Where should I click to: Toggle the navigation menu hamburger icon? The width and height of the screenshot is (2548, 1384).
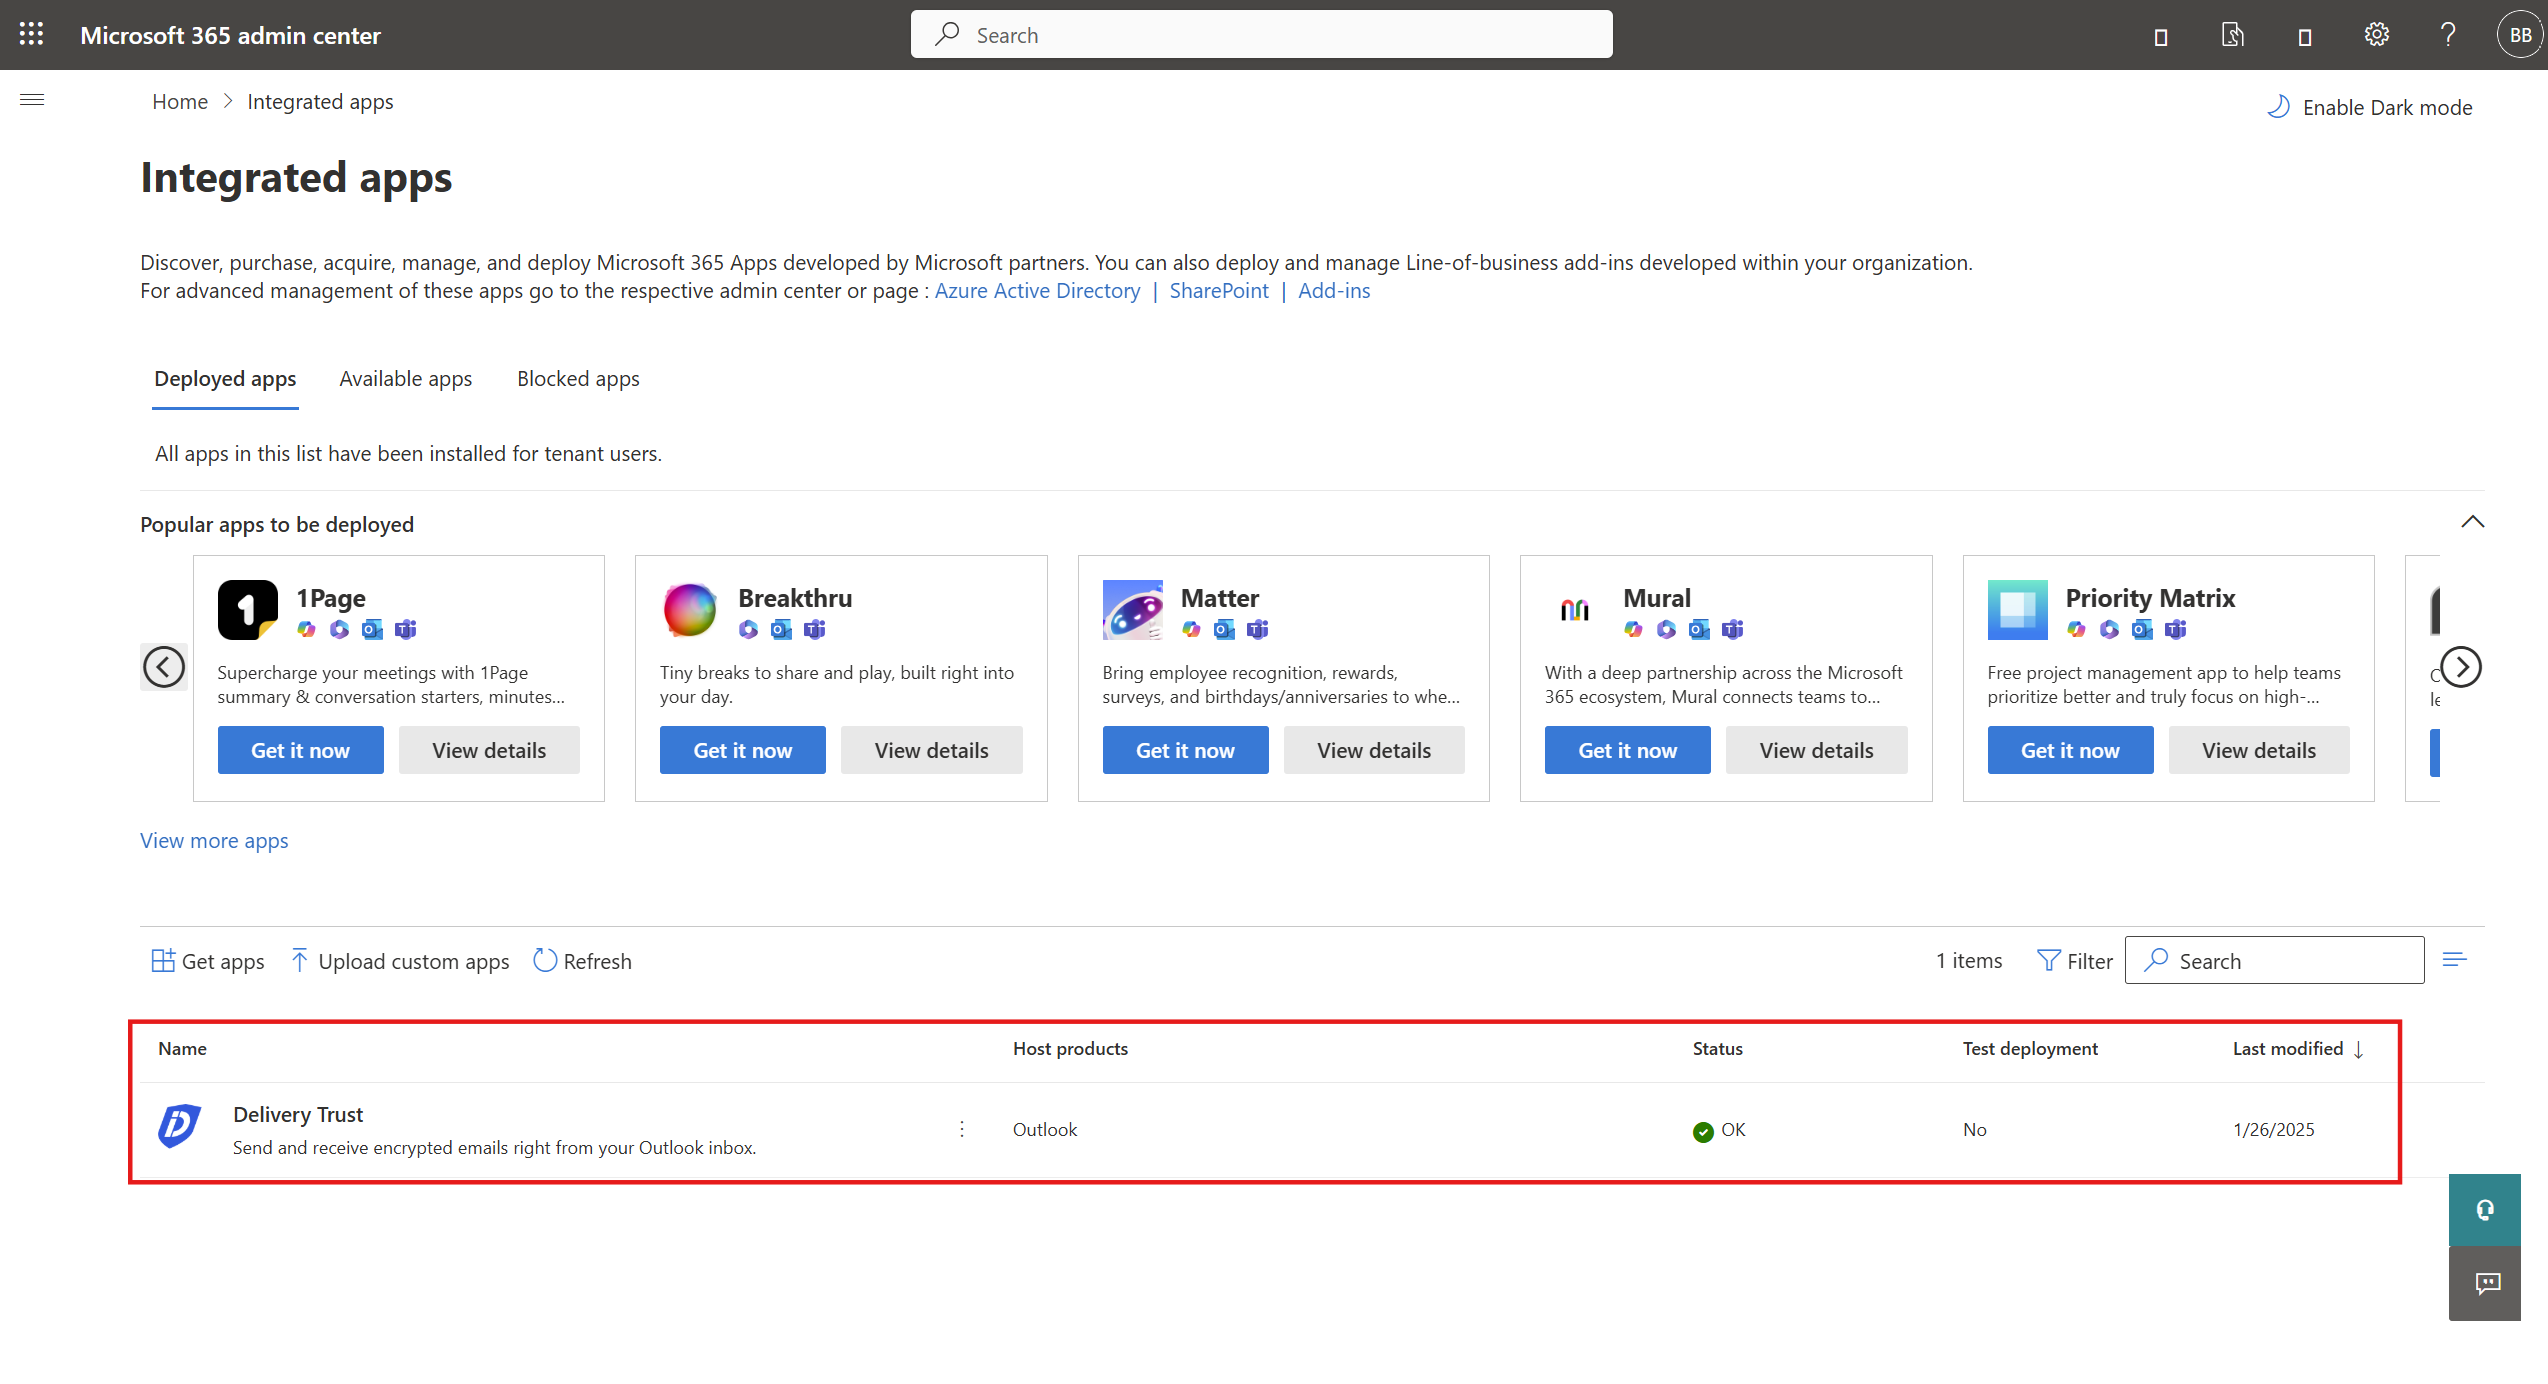[x=32, y=100]
